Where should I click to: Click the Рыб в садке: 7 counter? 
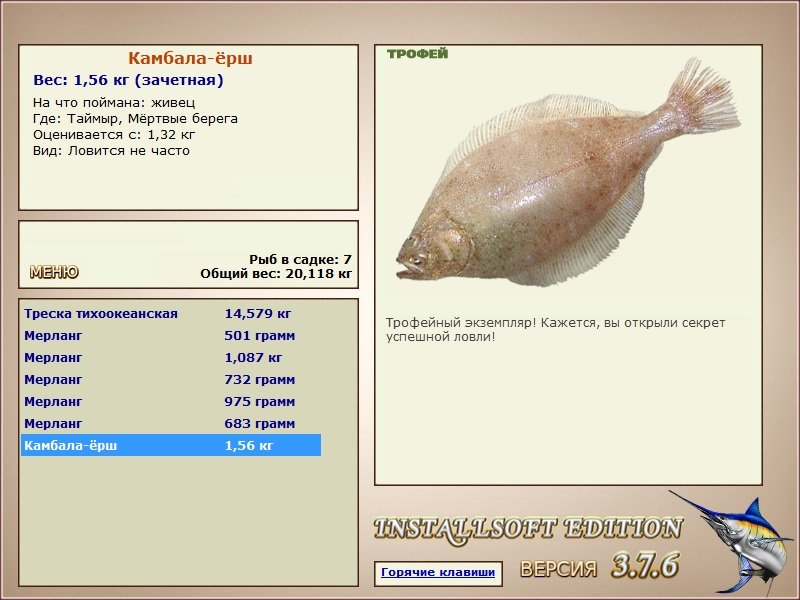coord(301,260)
